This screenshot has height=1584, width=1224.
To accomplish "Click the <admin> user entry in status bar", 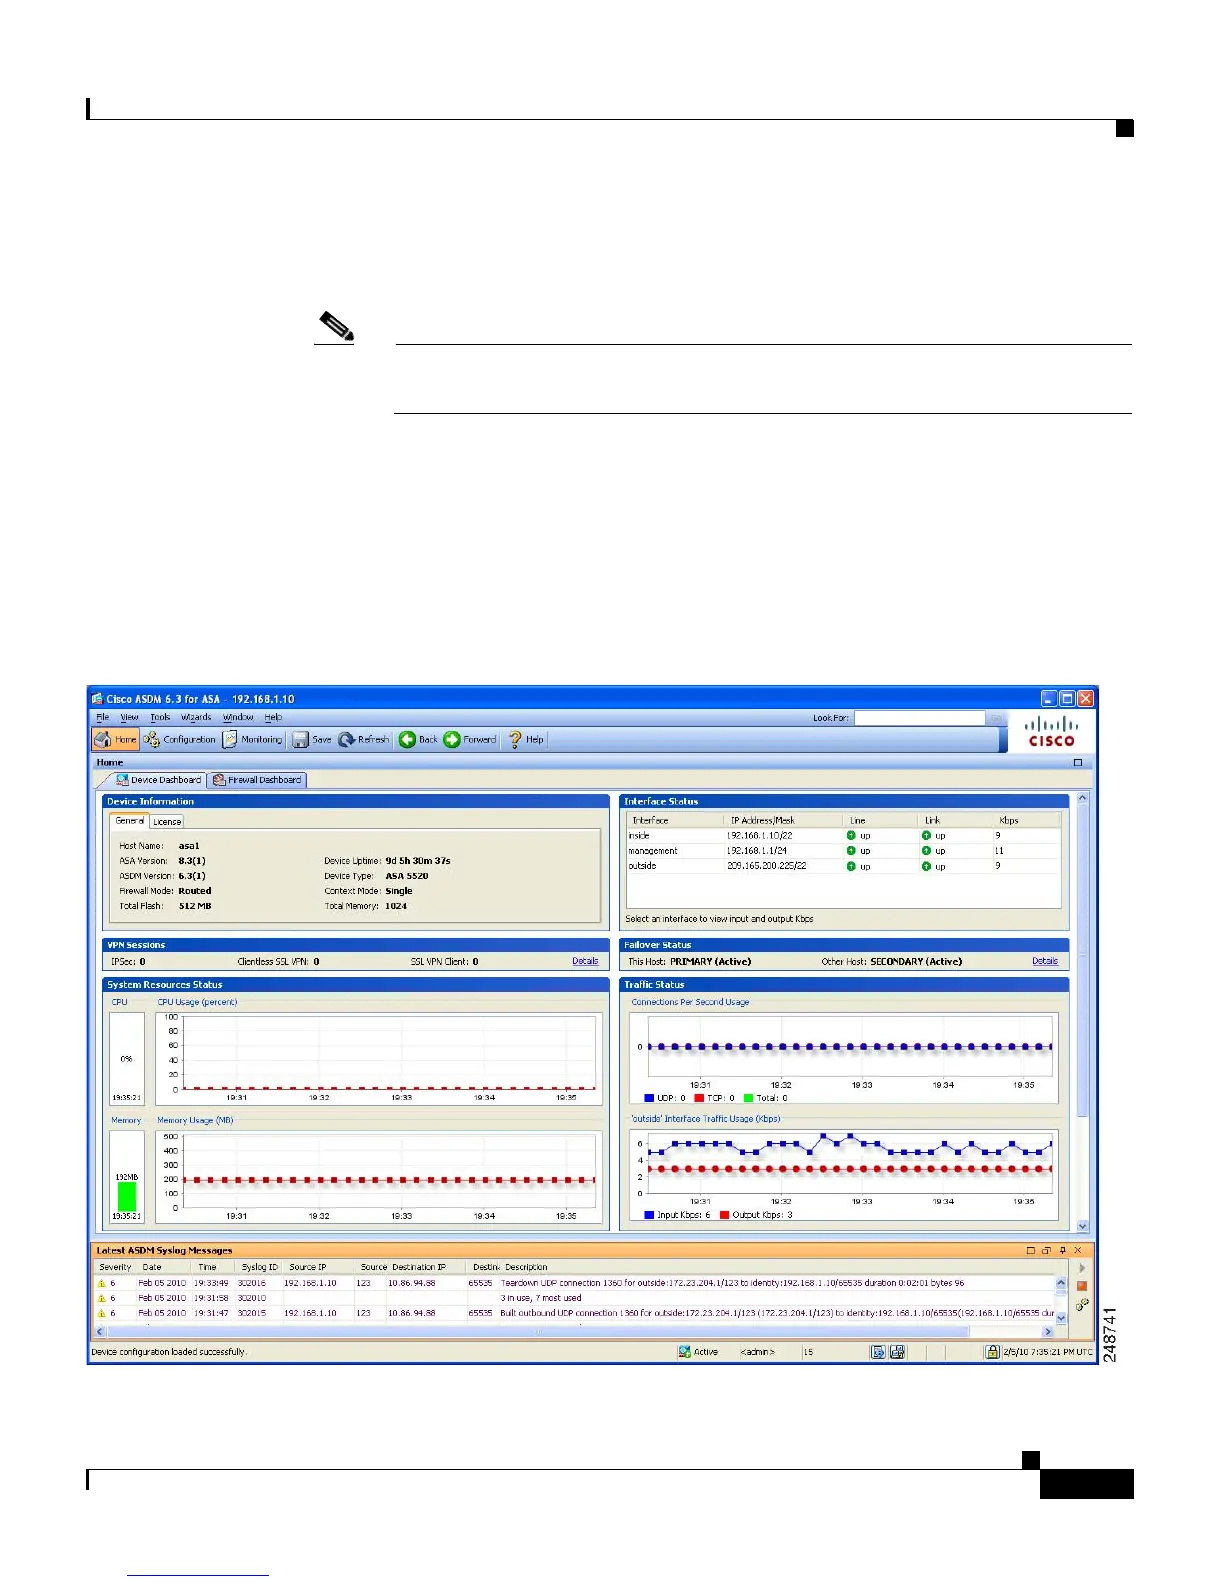I will (x=757, y=1352).
